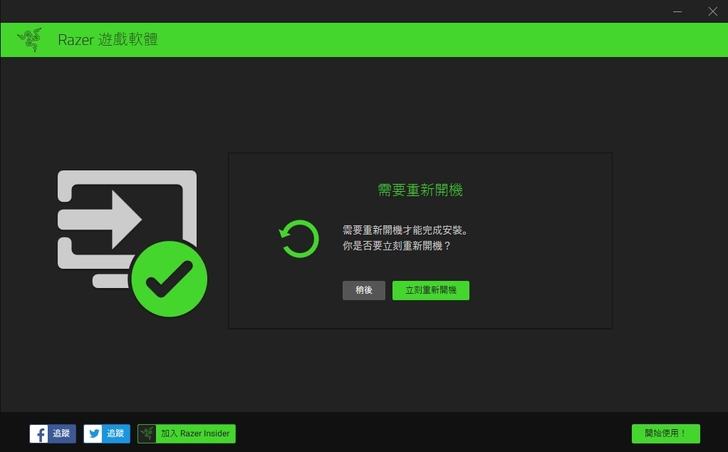Click 加入 Razer Insider button
The image size is (728, 452).
(x=186, y=434)
